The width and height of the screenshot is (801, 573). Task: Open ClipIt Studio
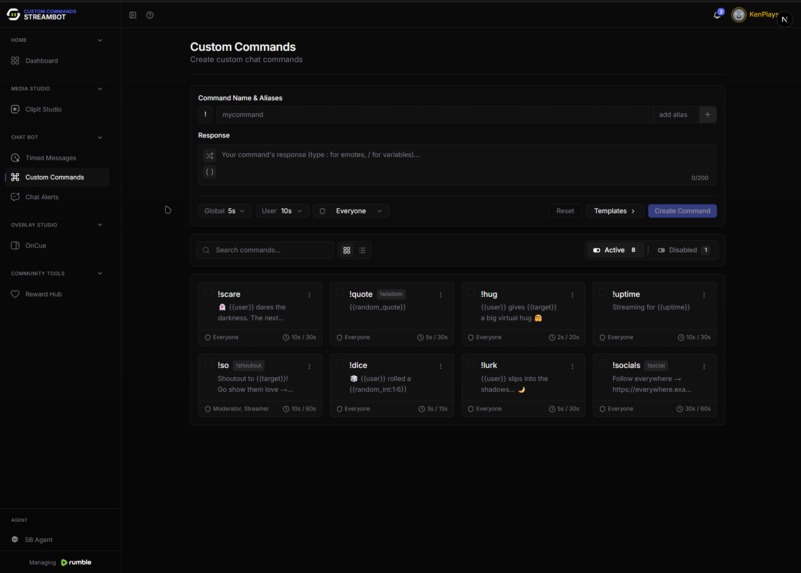(x=57, y=109)
